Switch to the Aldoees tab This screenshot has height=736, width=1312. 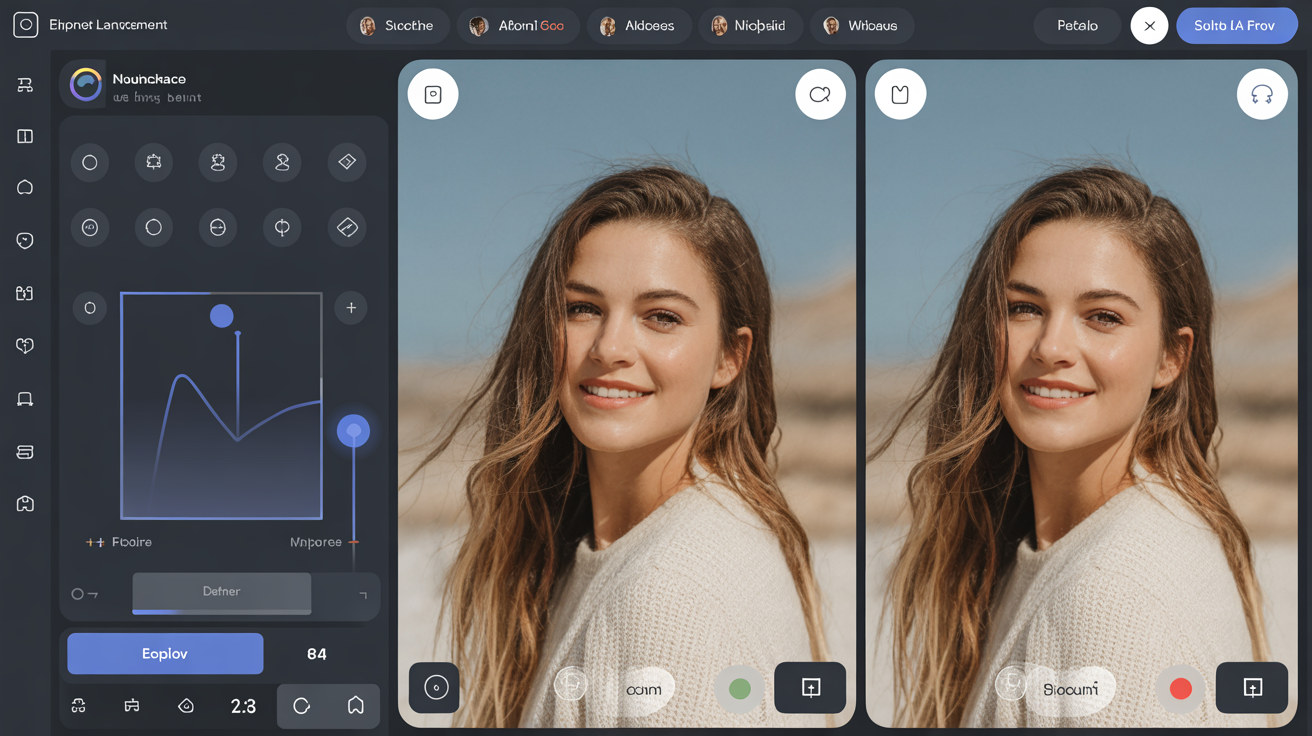point(638,26)
